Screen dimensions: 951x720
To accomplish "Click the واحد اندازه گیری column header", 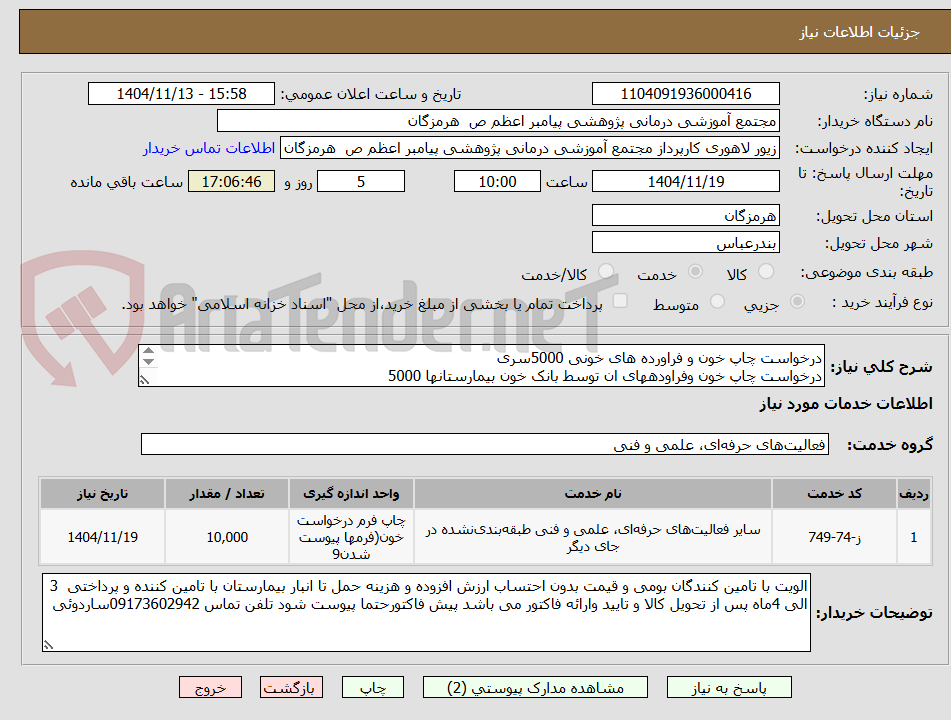I will click(351, 494).
